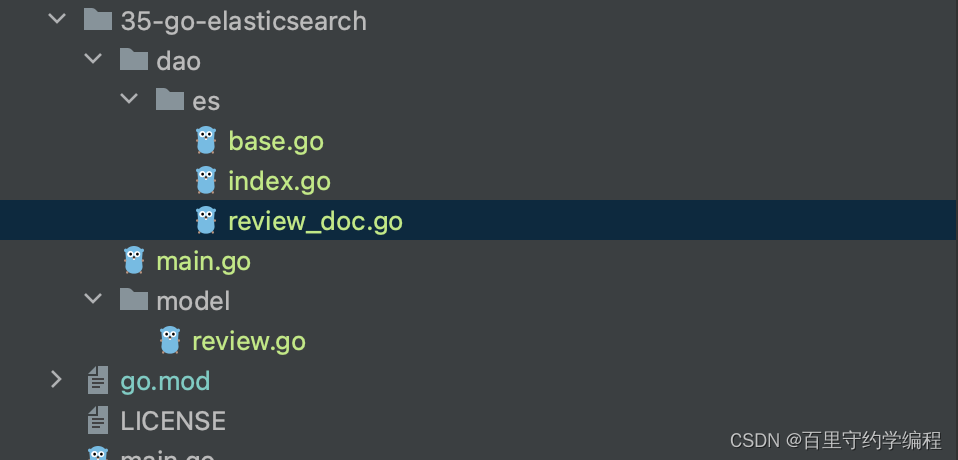Viewport: 958px width, 460px height.
Task: Select the base.go file name
Action: click(276, 141)
